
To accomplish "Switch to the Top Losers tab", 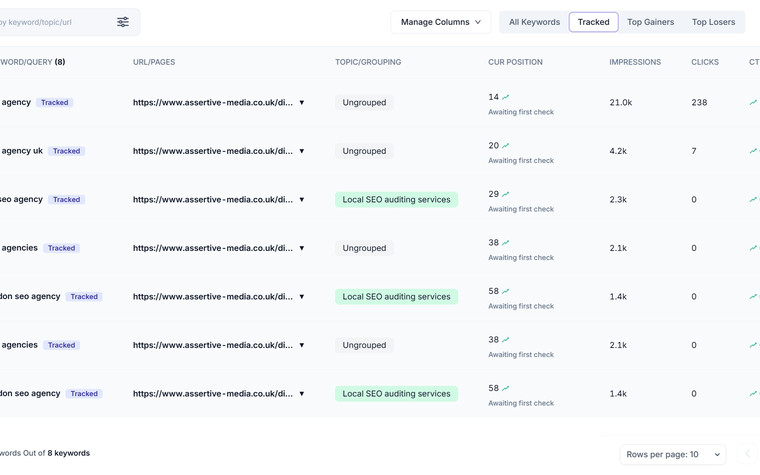I will [713, 22].
